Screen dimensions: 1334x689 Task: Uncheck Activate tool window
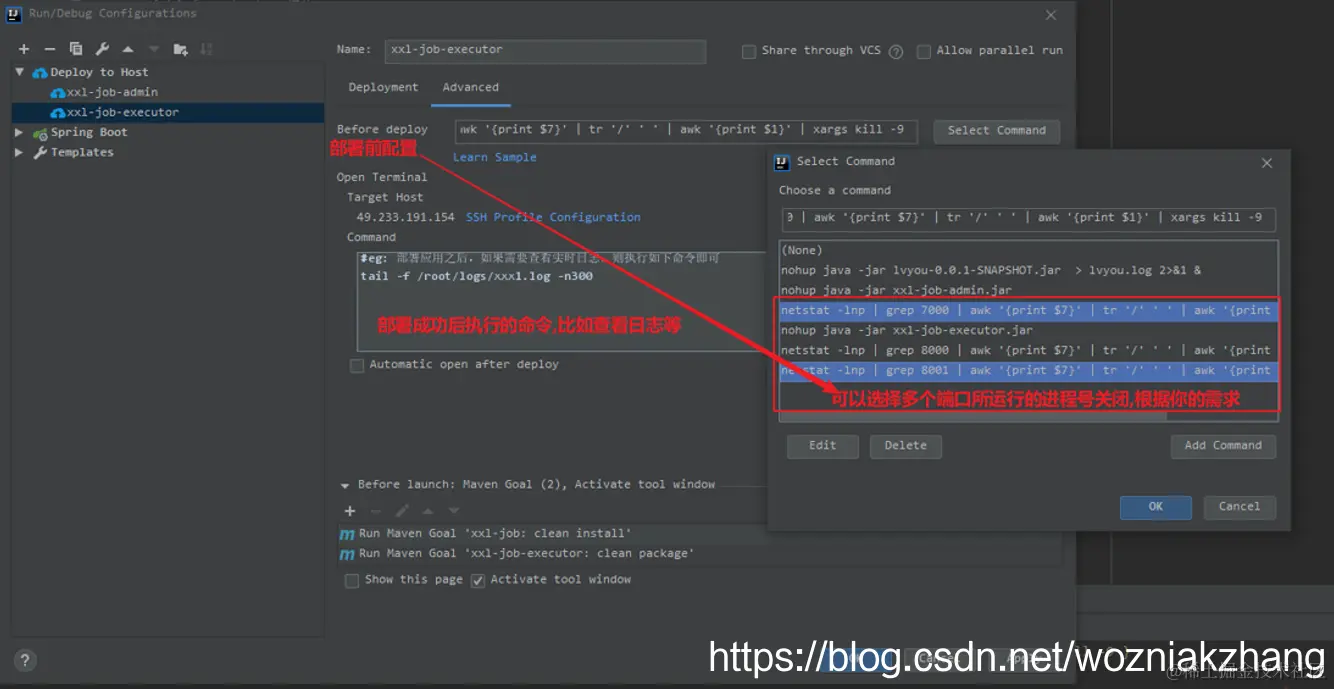tap(478, 580)
